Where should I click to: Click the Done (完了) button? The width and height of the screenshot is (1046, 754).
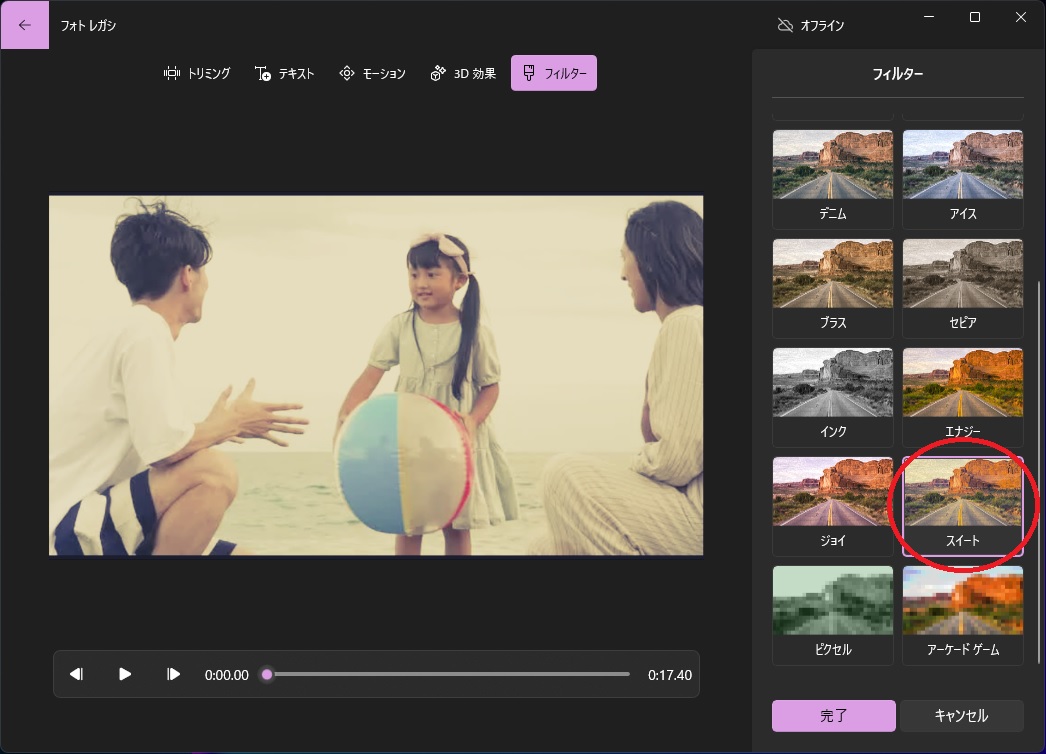coord(833,715)
